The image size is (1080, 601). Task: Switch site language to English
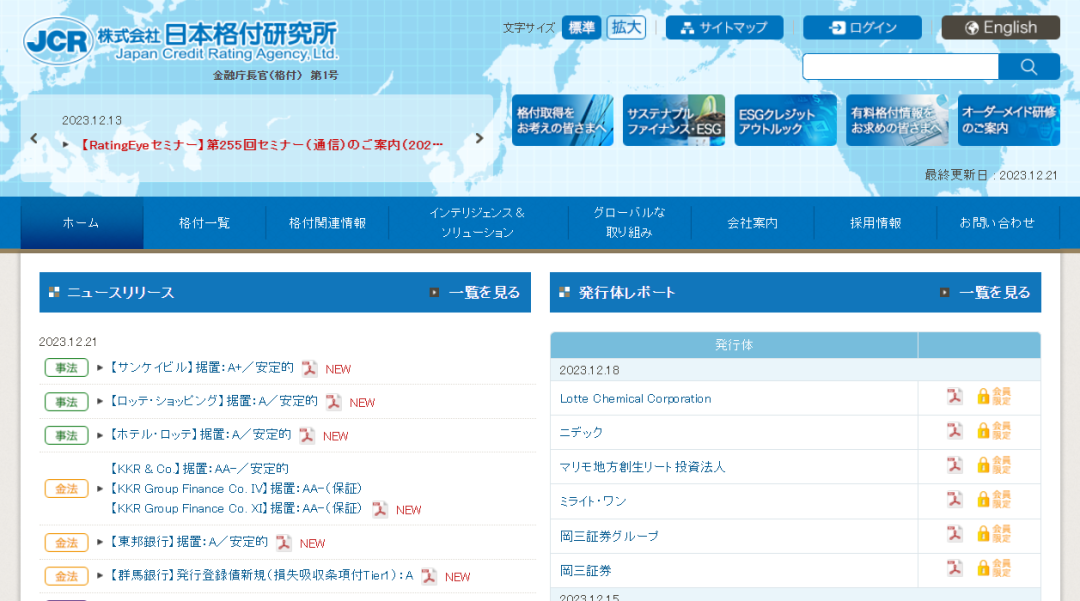(1001, 28)
